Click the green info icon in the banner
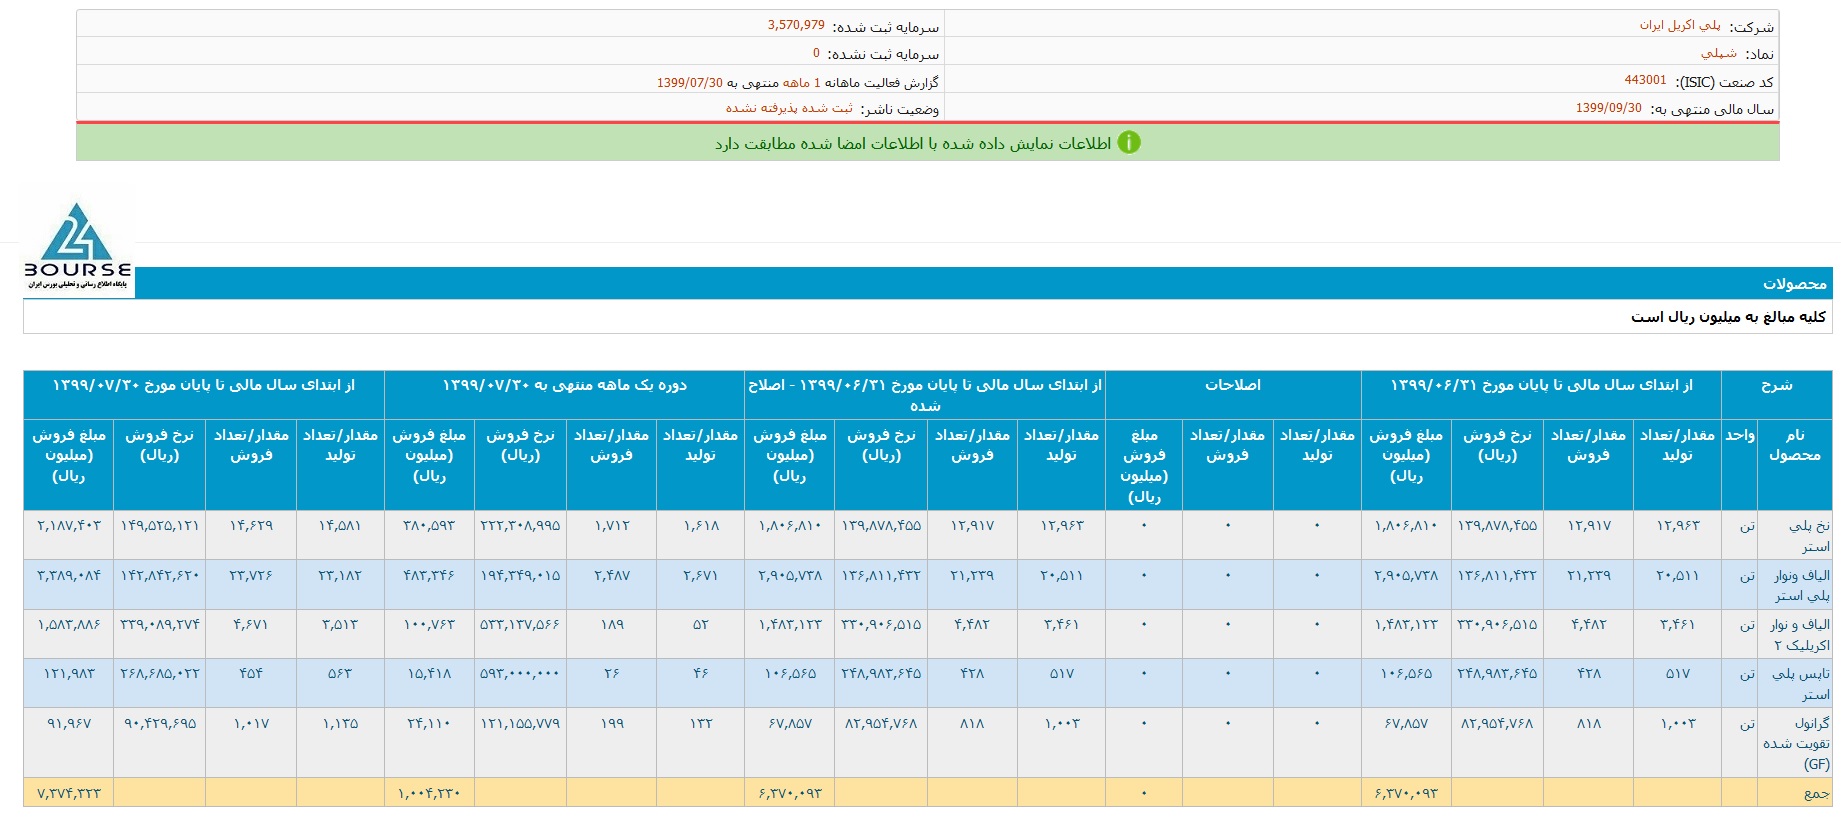 click(1129, 143)
